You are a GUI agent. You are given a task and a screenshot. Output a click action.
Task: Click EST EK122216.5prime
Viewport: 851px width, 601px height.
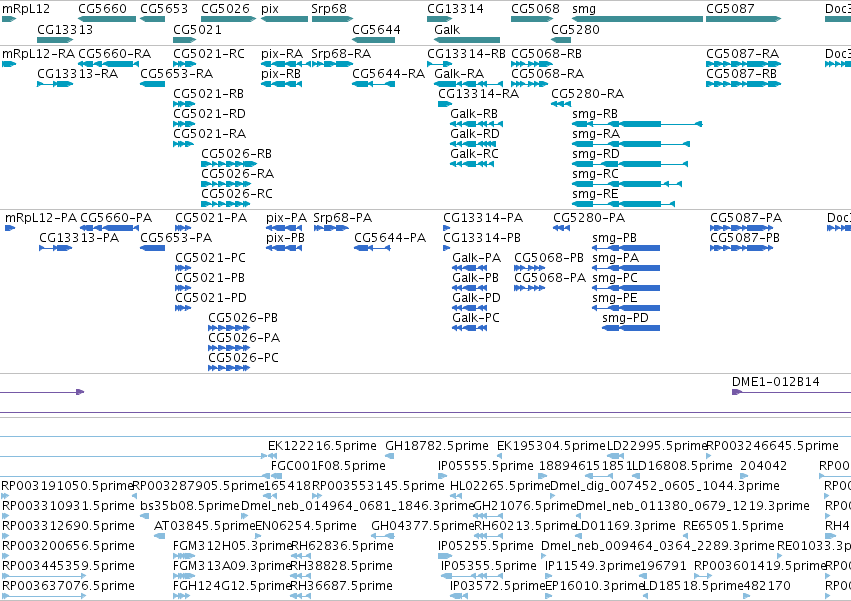[322, 446]
